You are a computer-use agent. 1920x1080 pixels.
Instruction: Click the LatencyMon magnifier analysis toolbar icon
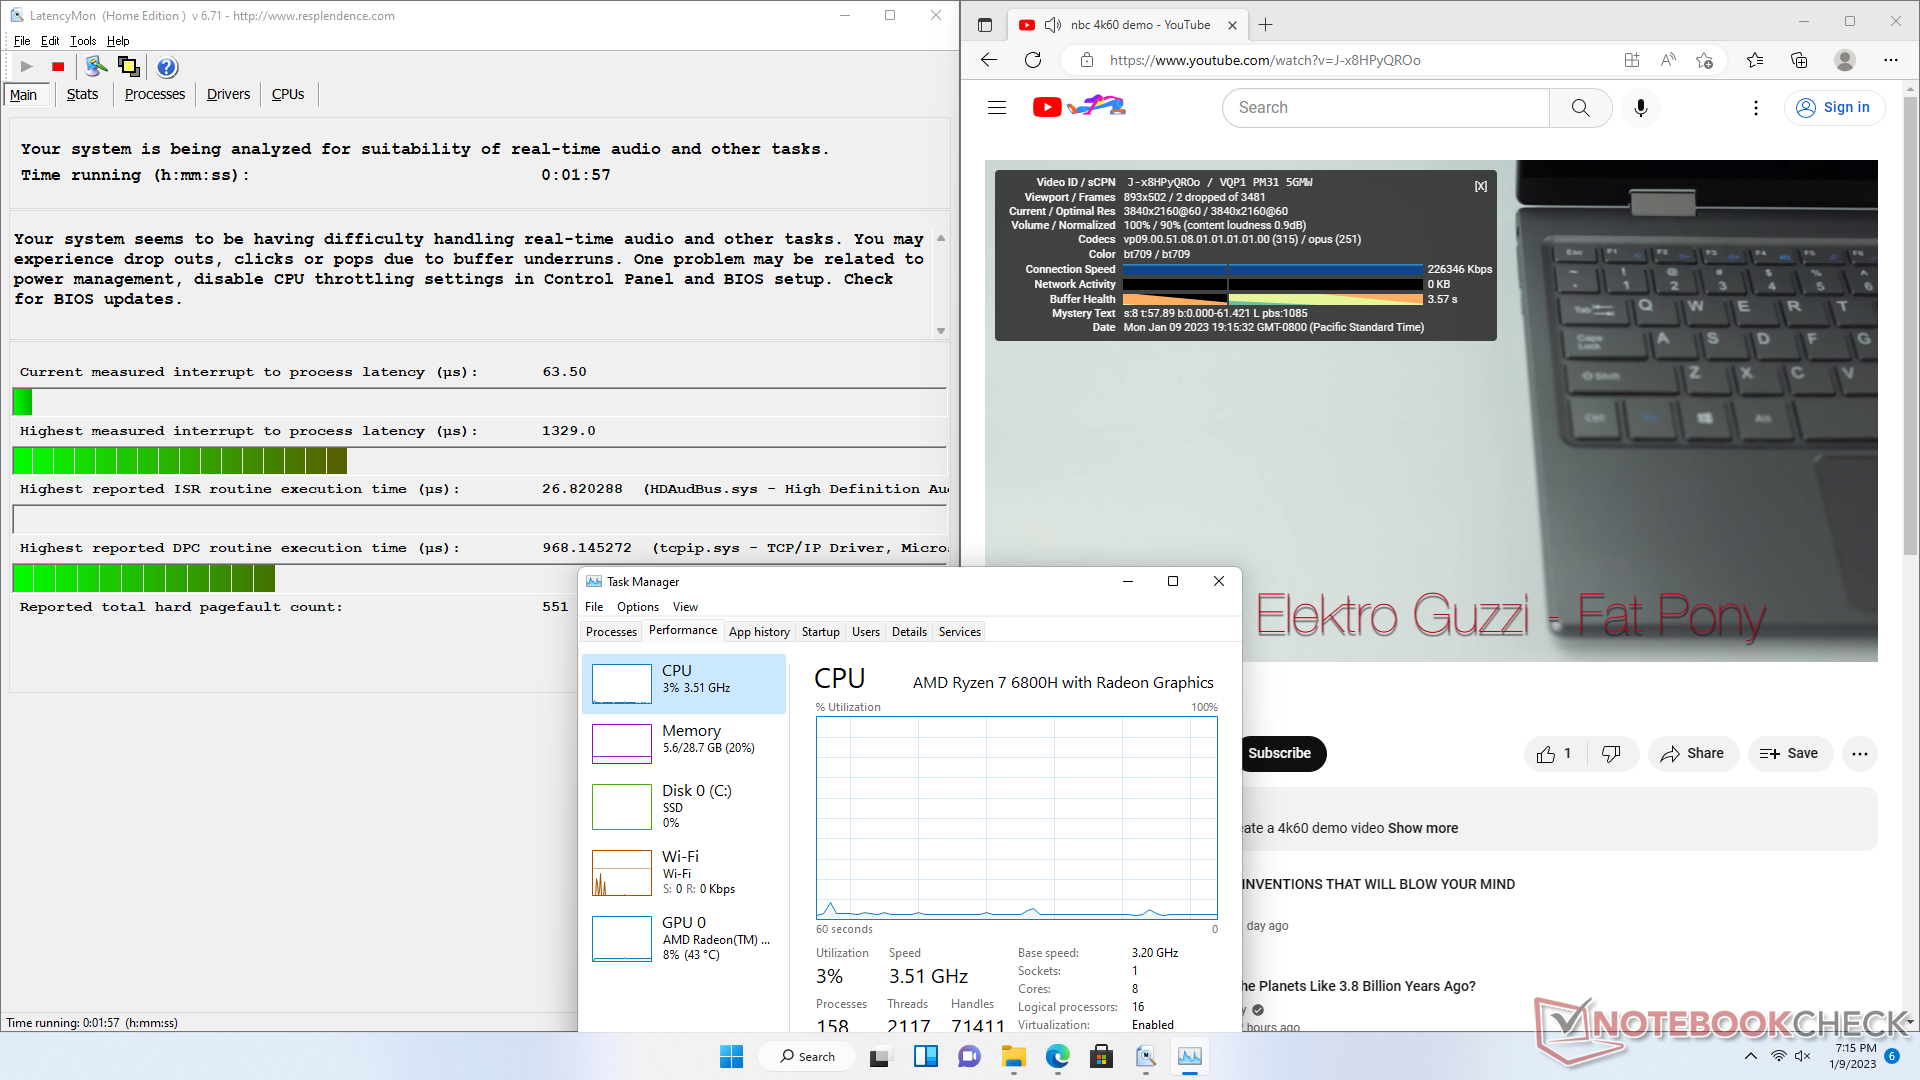[x=96, y=67]
